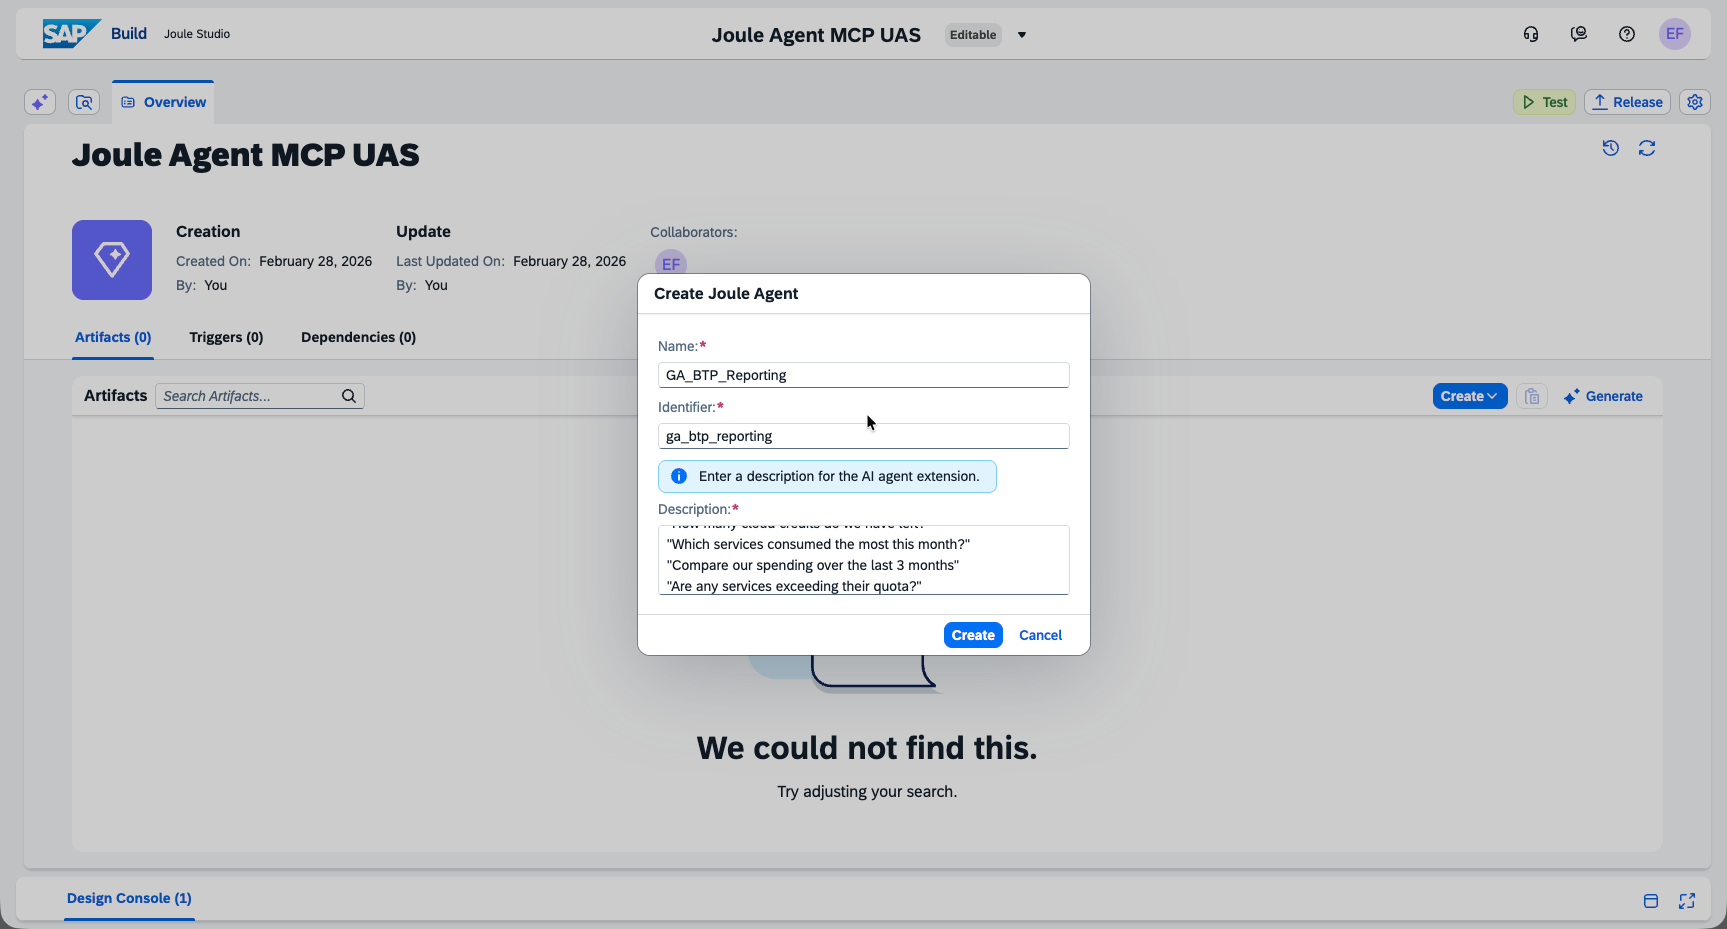Click the search magnifier in Artifacts field
1727x929 pixels.
tap(349, 396)
